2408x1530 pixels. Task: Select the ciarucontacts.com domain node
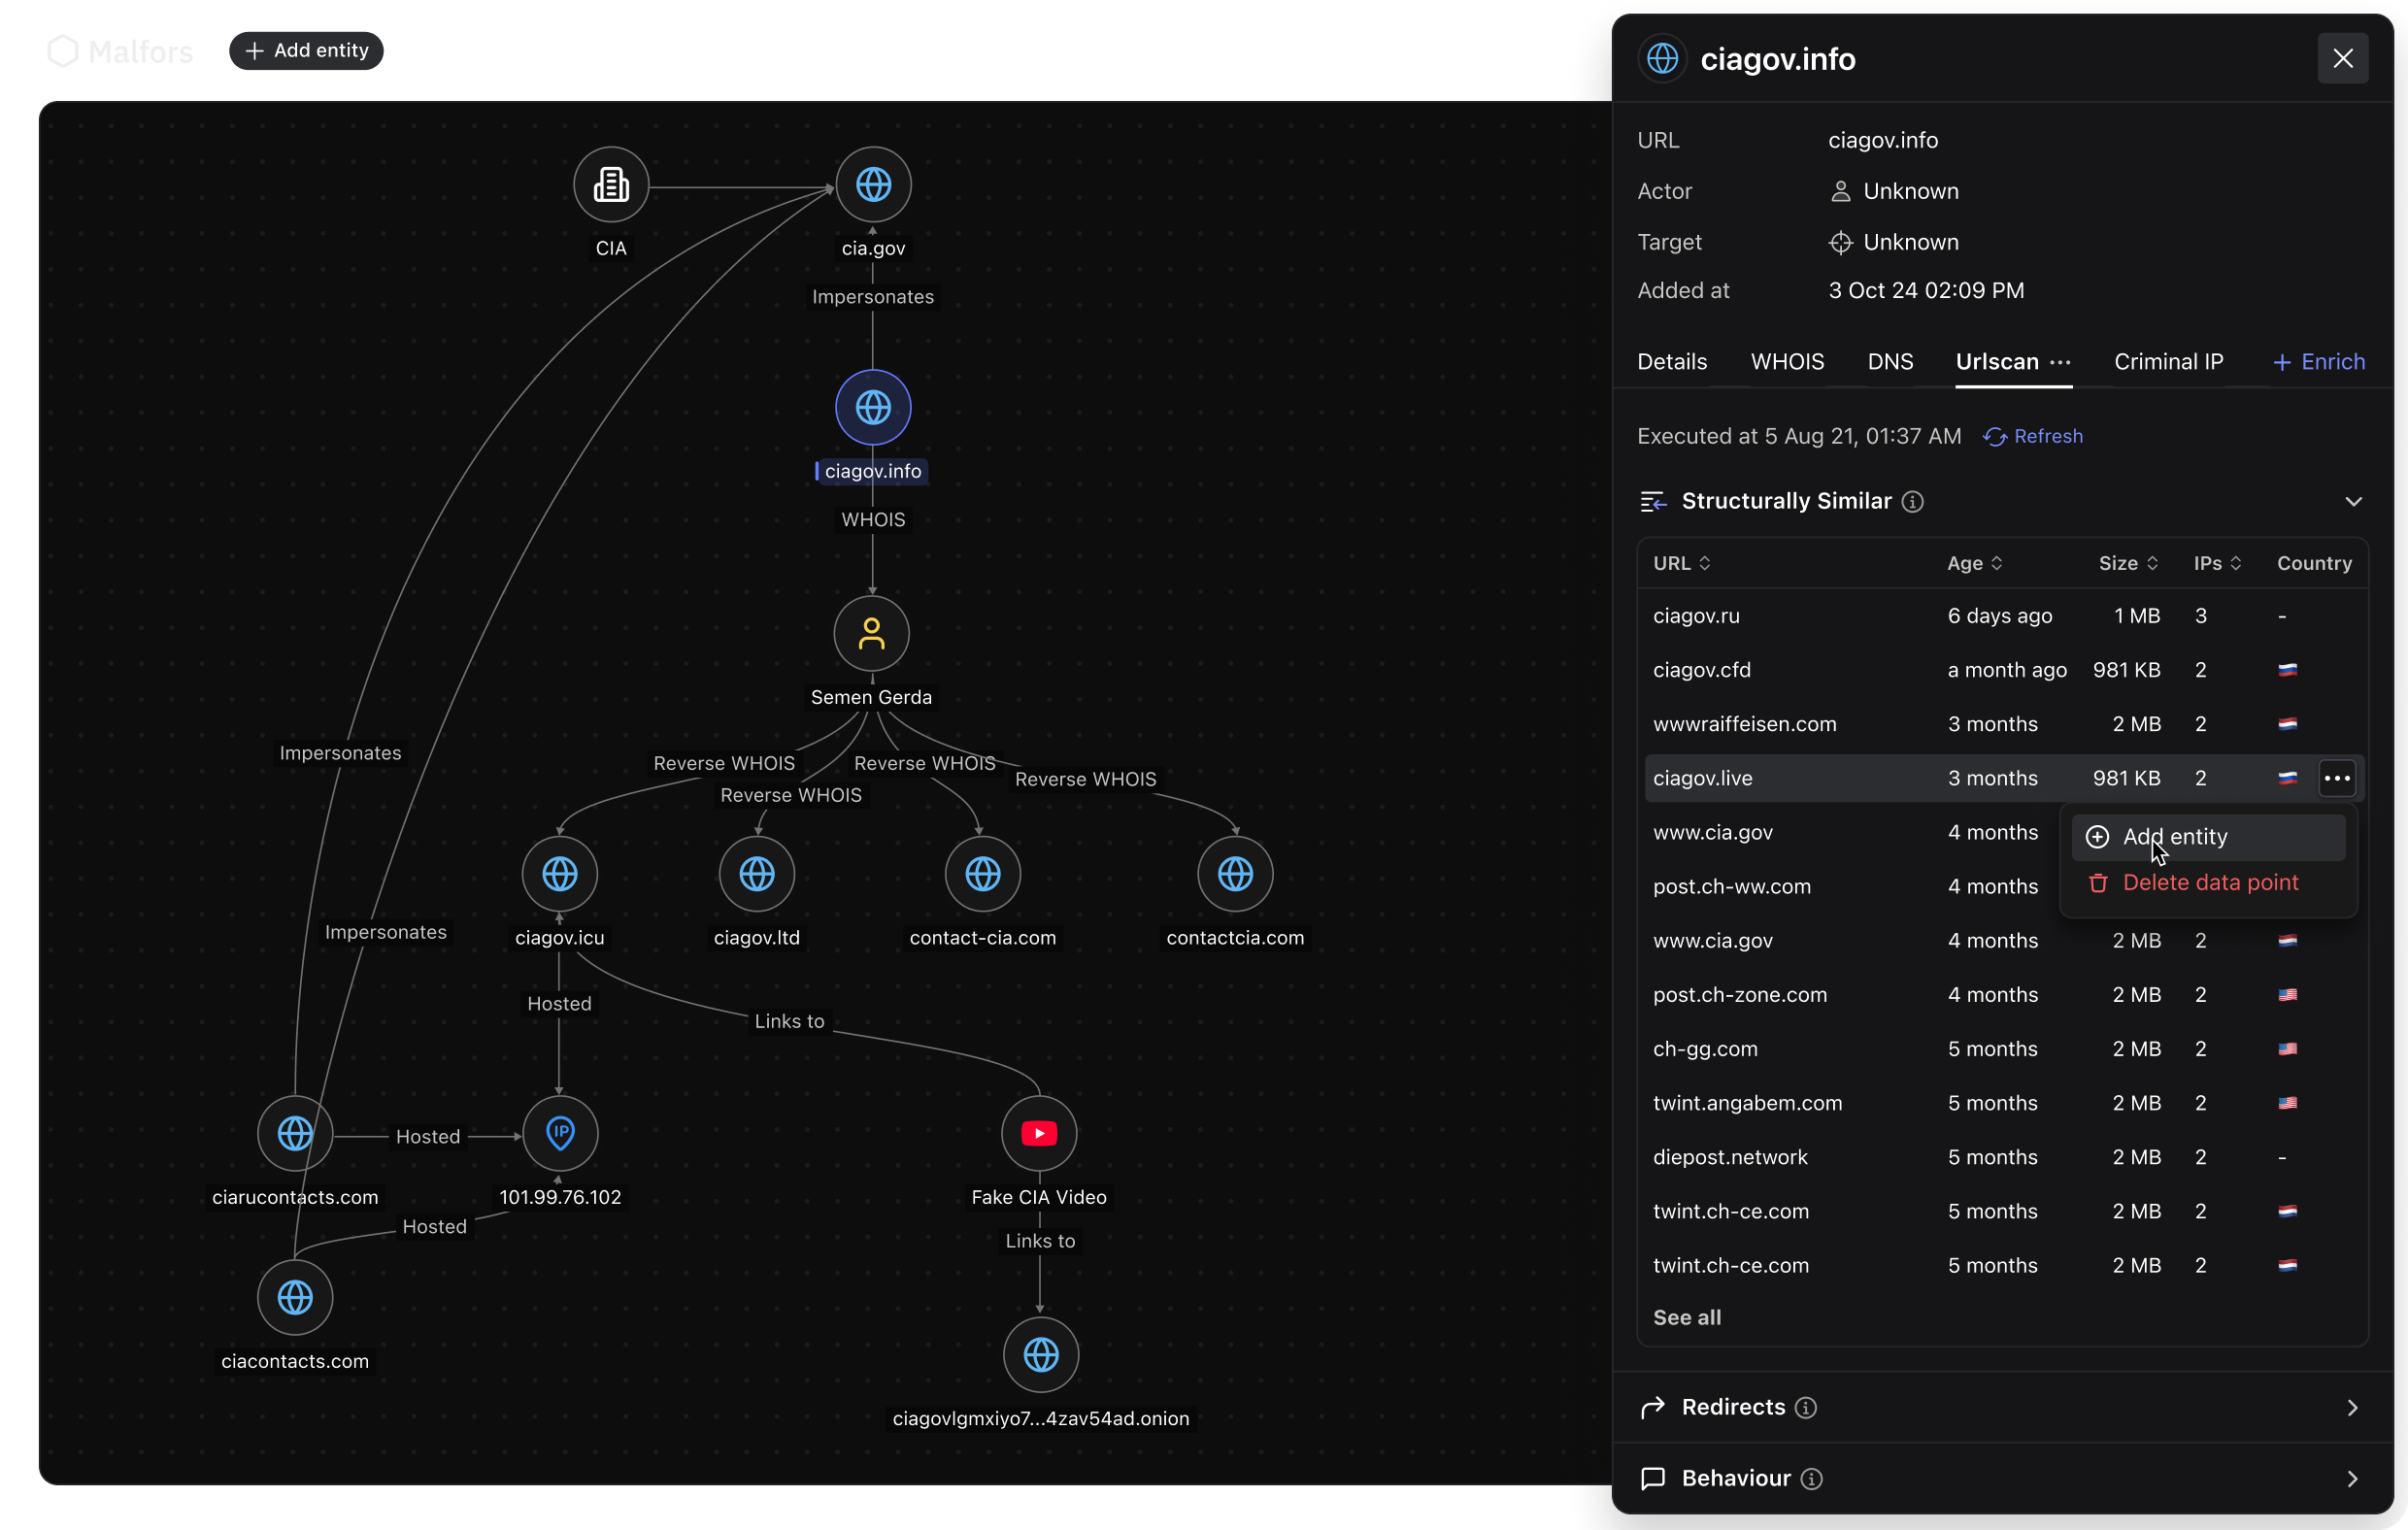(x=295, y=1133)
